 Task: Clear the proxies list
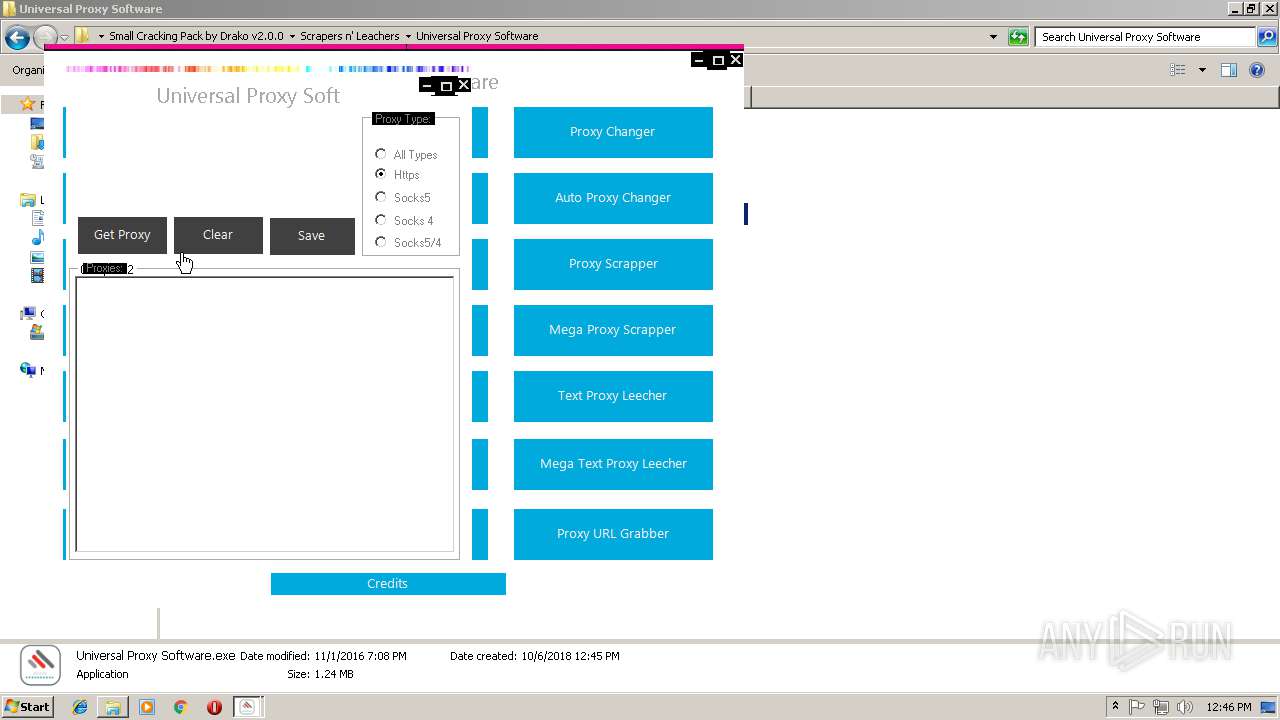coord(218,235)
